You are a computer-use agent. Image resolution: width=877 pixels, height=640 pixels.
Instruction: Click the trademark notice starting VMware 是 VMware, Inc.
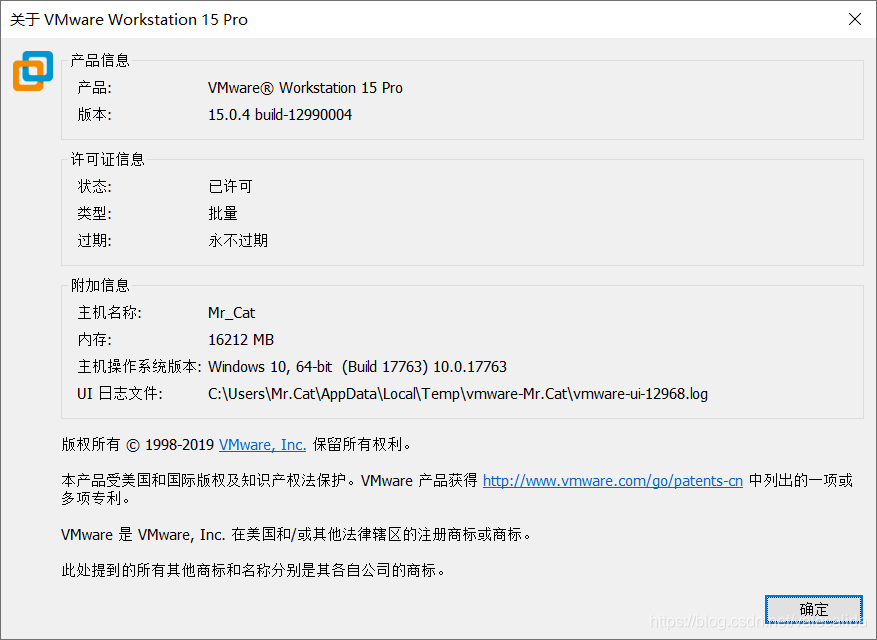296,535
